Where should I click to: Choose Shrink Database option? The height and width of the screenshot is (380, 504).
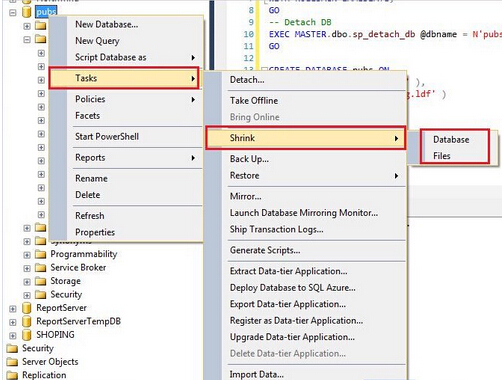(451, 140)
